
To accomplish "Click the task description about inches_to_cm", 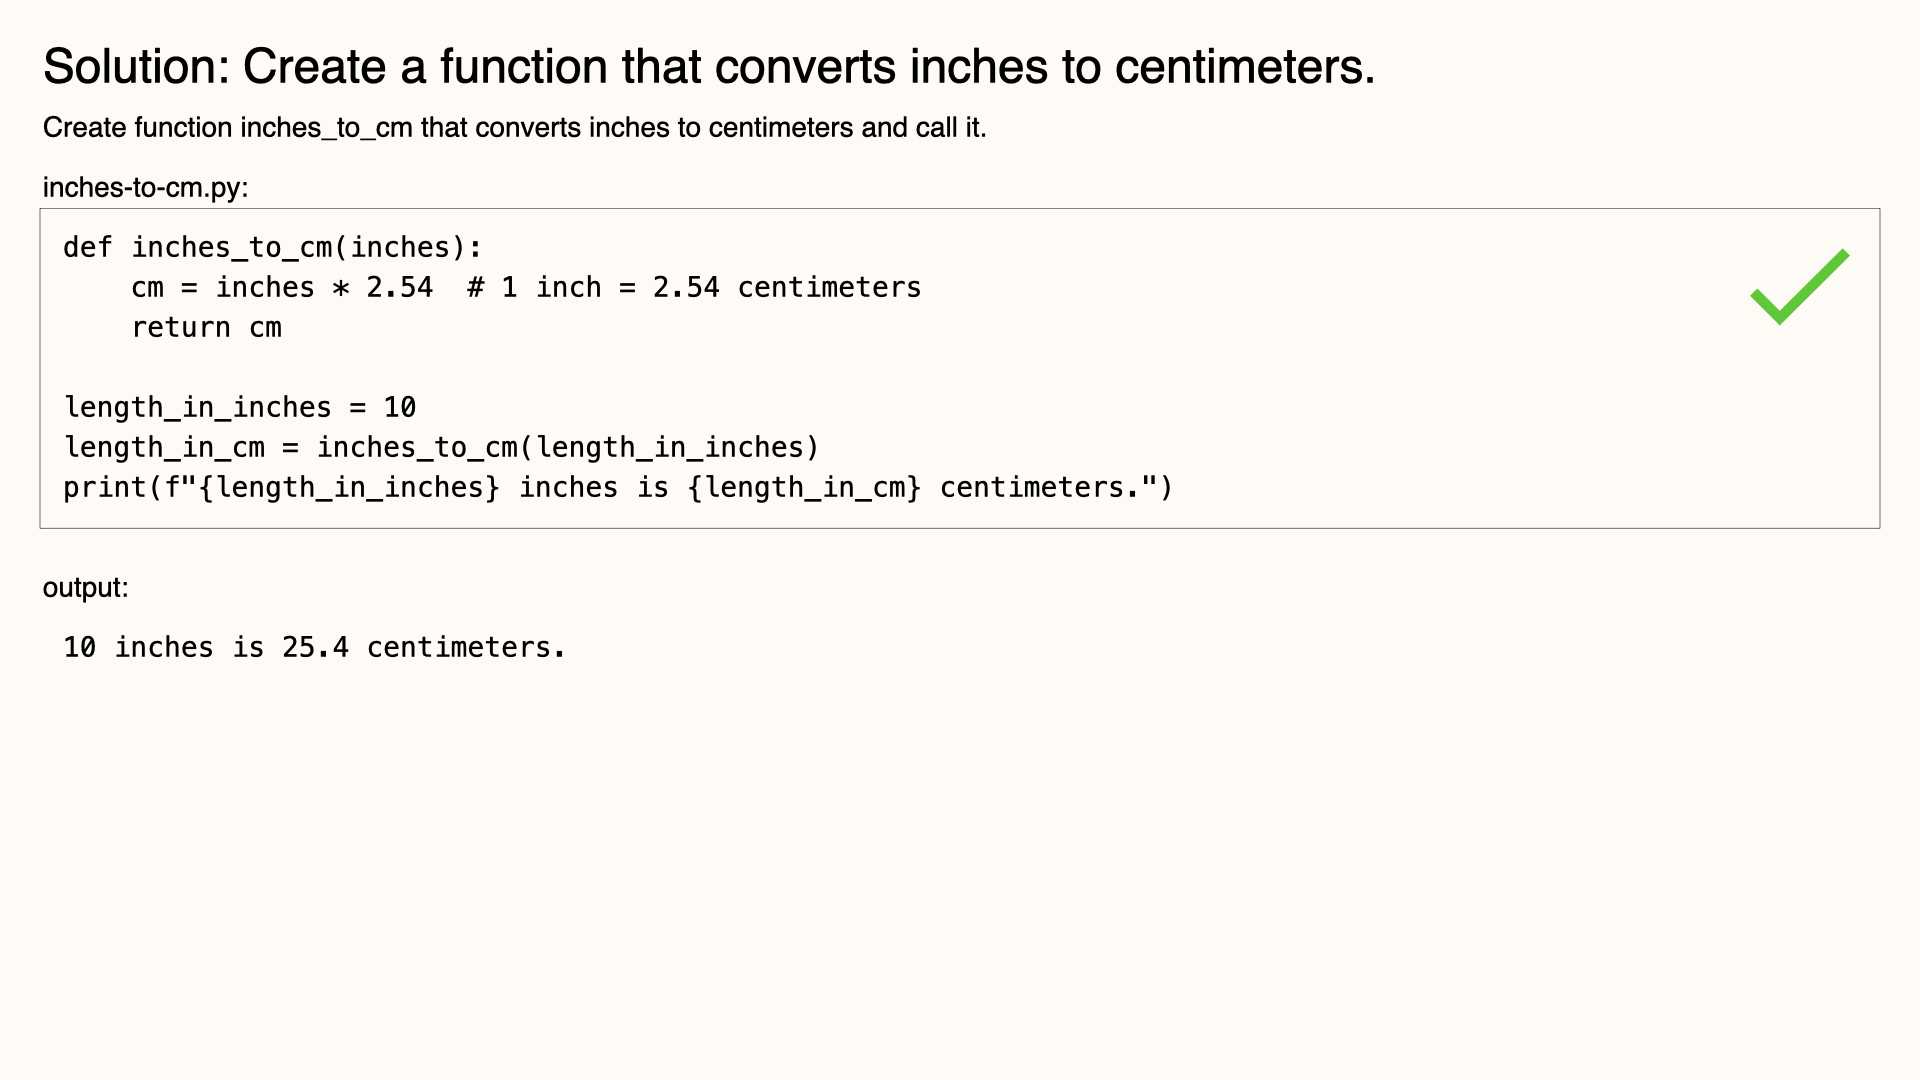I will pos(514,128).
